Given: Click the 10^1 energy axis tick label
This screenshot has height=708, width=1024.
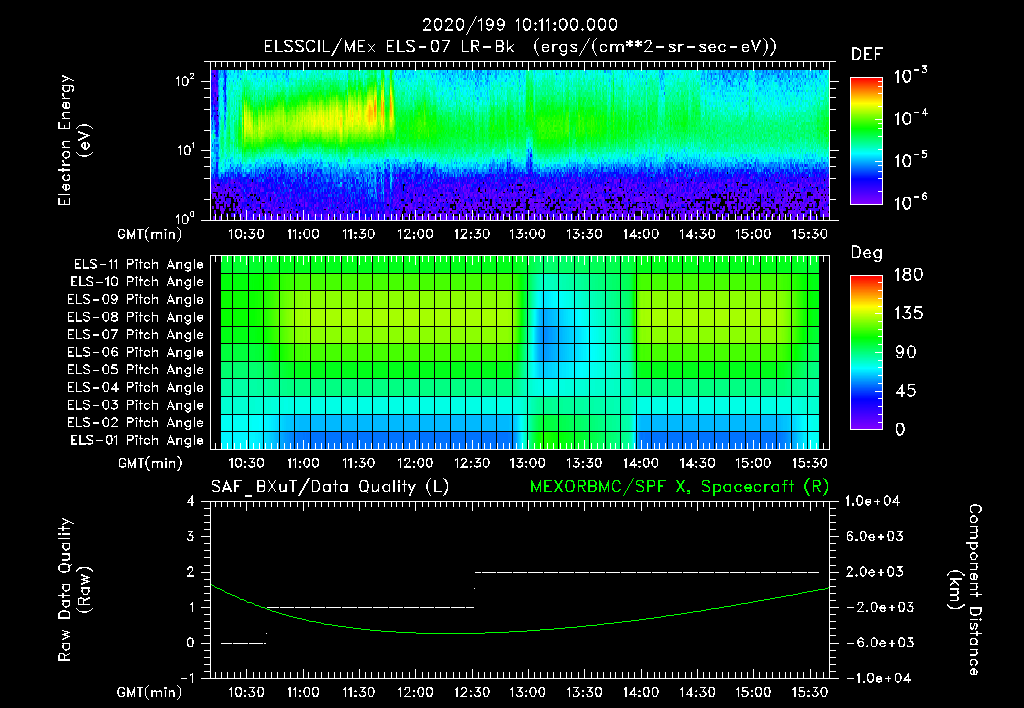Looking at the screenshot, I should pos(185,150).
